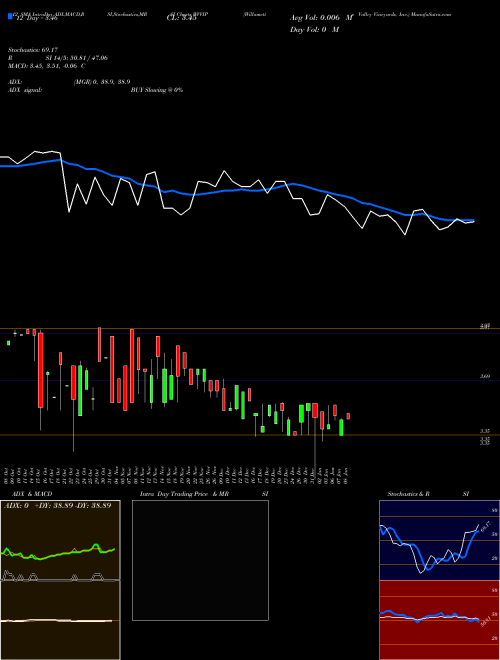This screenshot has height=660, width=500.
Task: Click the blue 12 Day SMA legend square
Action: pyautogui.click(x=10, y=16)
